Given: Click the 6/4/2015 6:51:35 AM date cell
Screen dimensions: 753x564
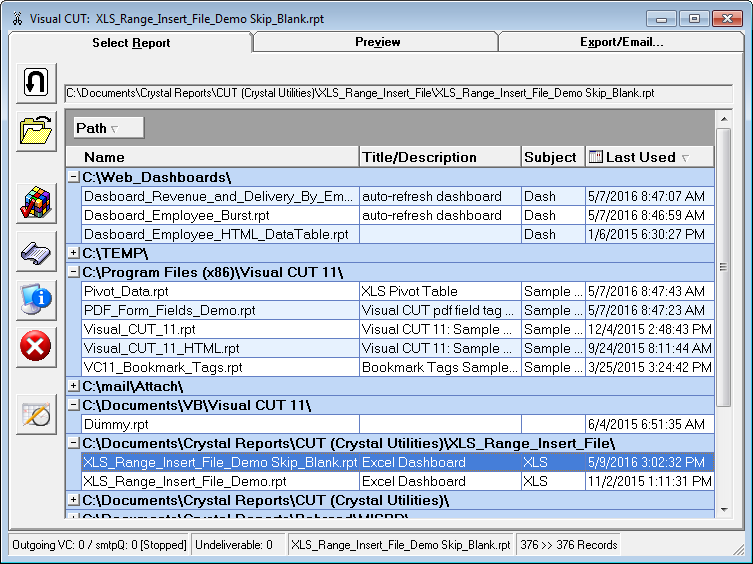Looking at the screenshot, I should [x=649, y=424].
